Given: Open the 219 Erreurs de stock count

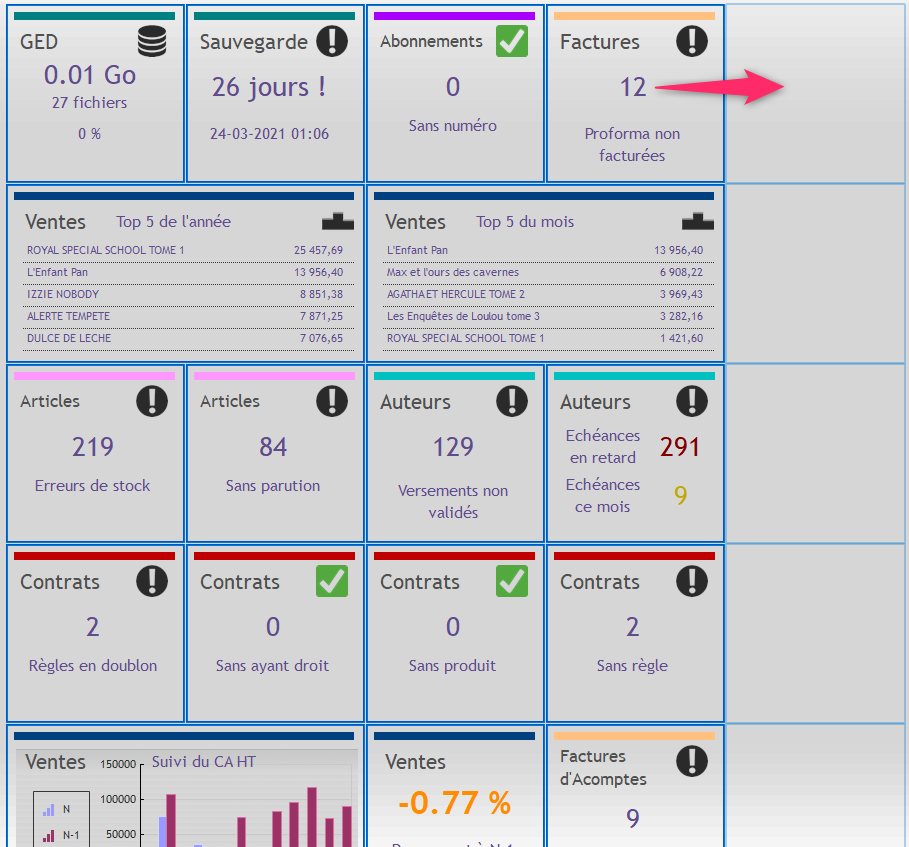Looking at the screenshot, I should coord(93,447).
